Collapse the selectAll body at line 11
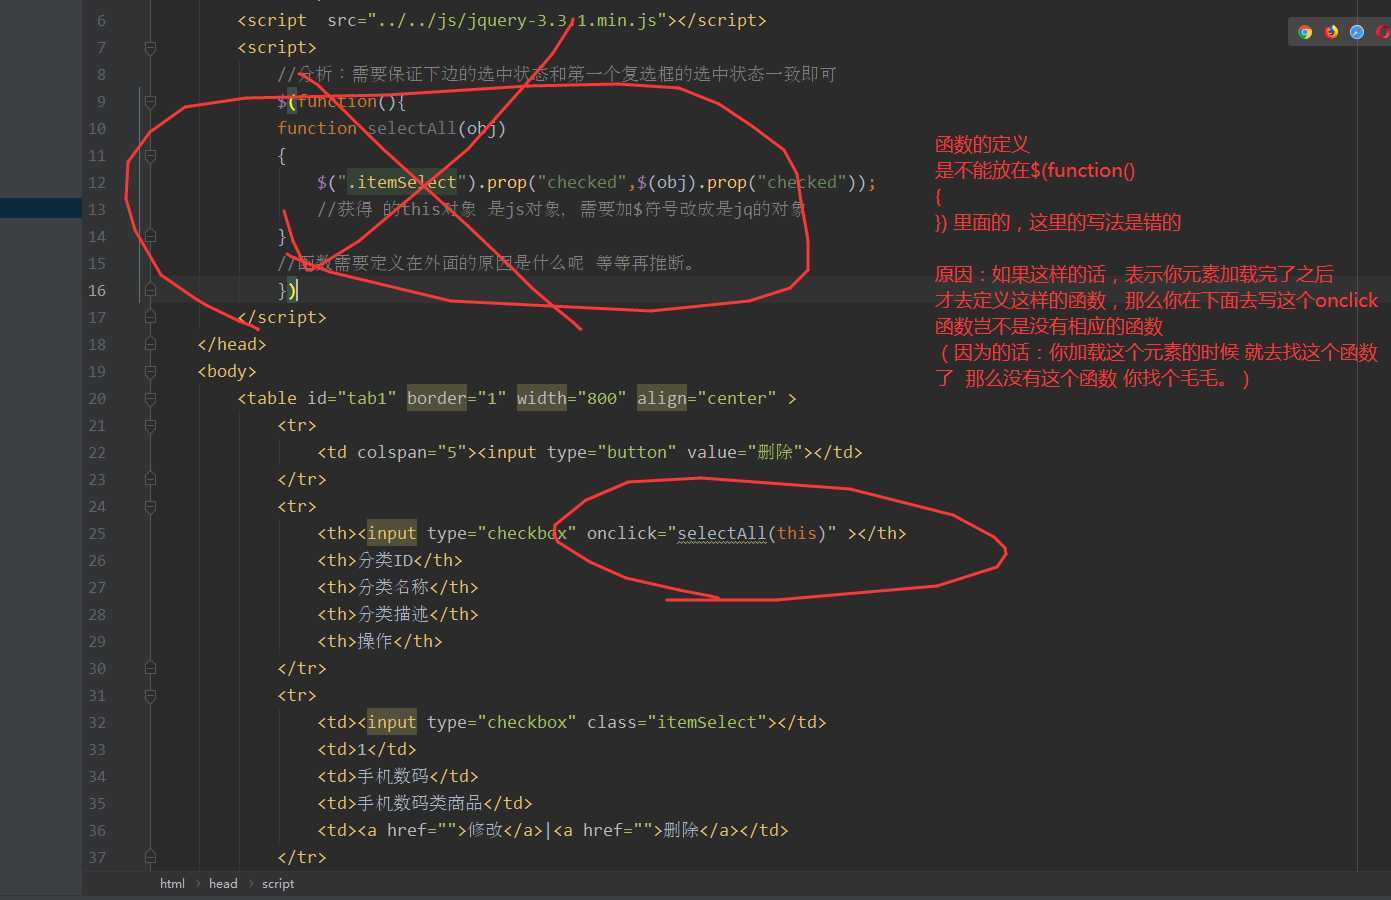The height and width of the screenshot is (900, 1391). (x=150, y=155)
